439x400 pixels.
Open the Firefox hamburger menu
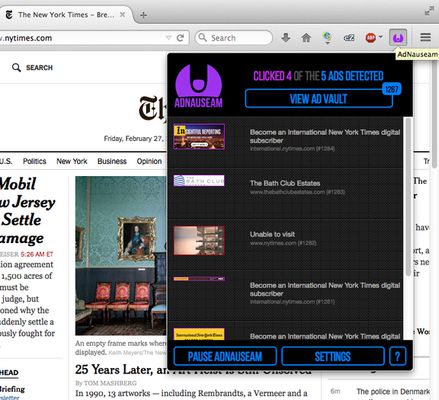click(425, 37)
